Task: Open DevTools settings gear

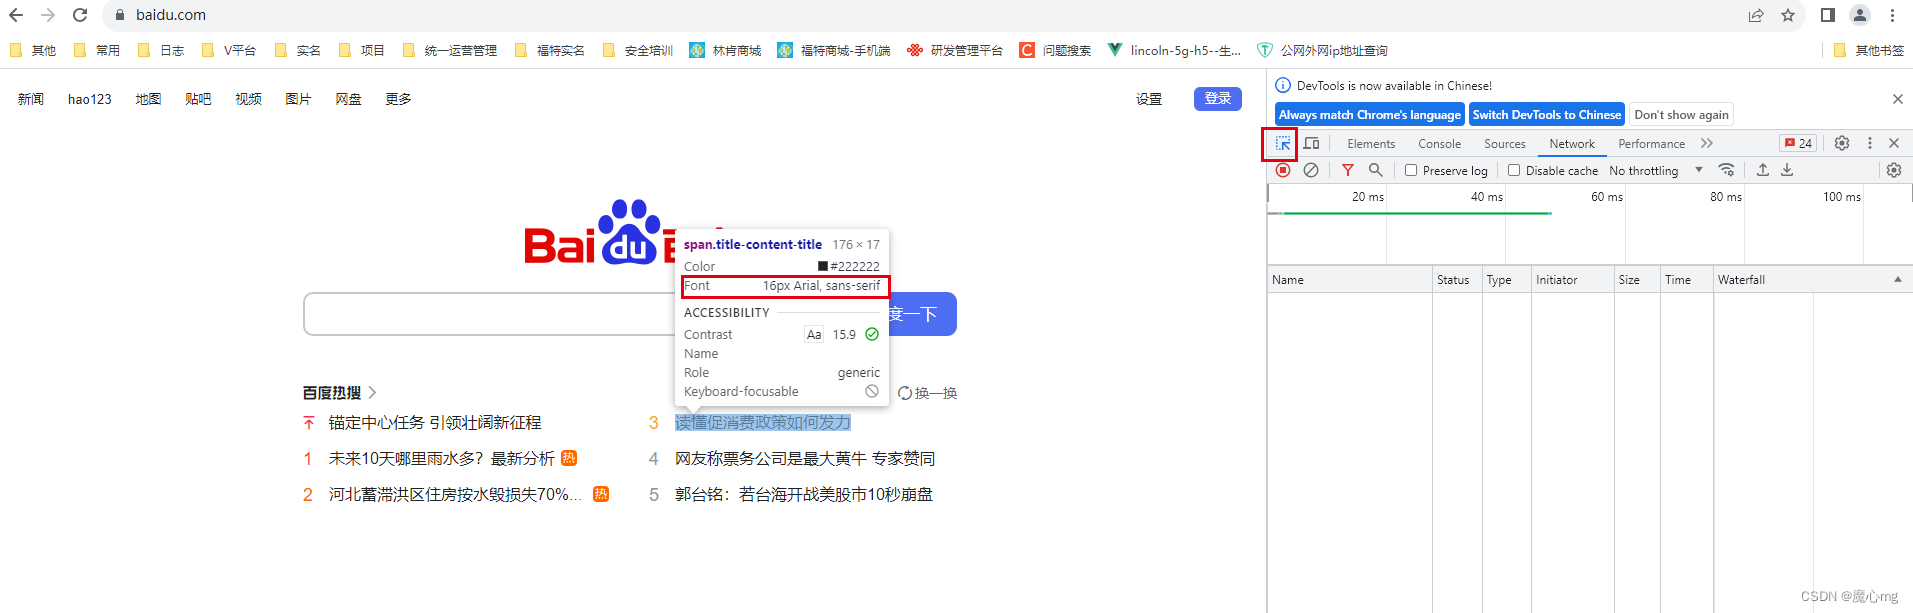Action: (1842, 143)
